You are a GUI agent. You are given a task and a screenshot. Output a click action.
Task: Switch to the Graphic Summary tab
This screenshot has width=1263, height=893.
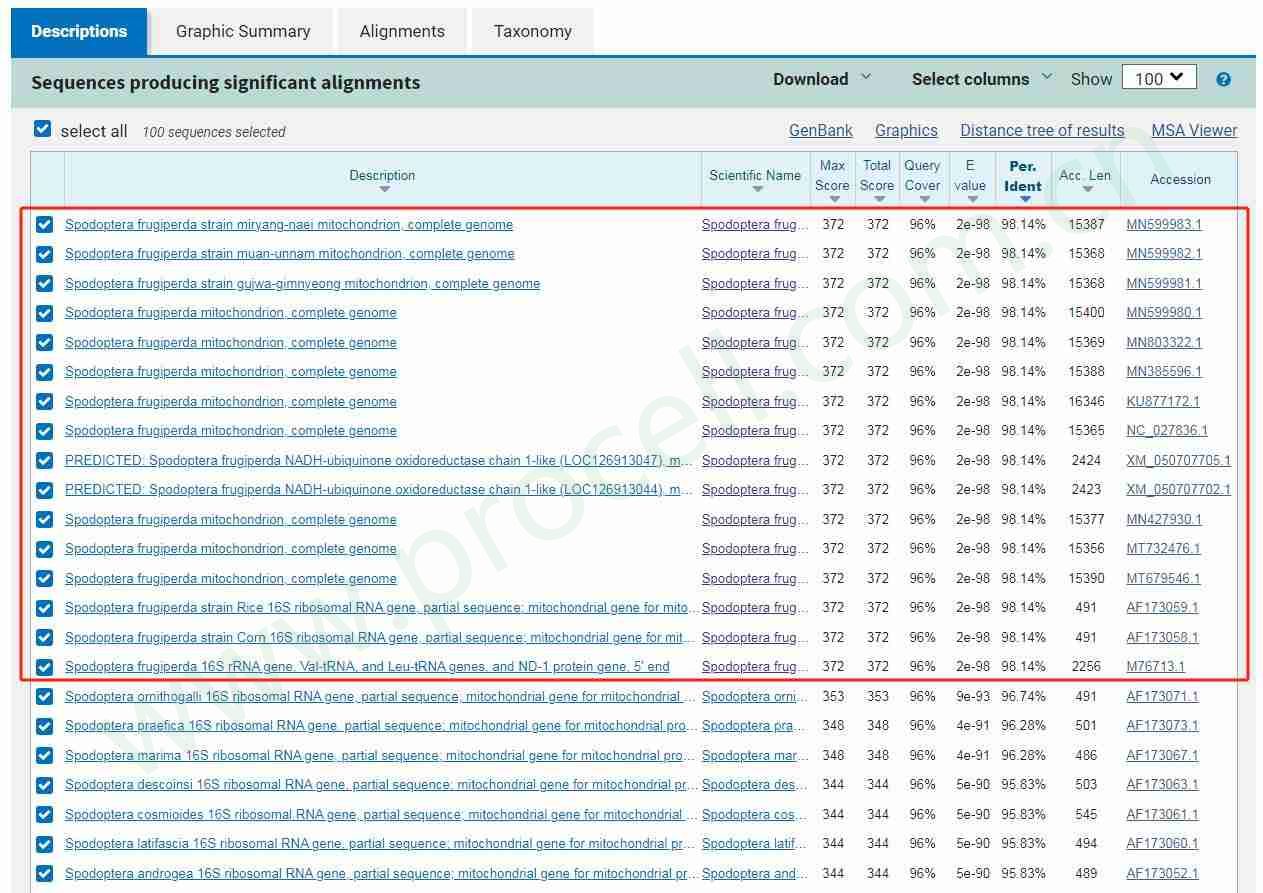(x=243, y=31)
